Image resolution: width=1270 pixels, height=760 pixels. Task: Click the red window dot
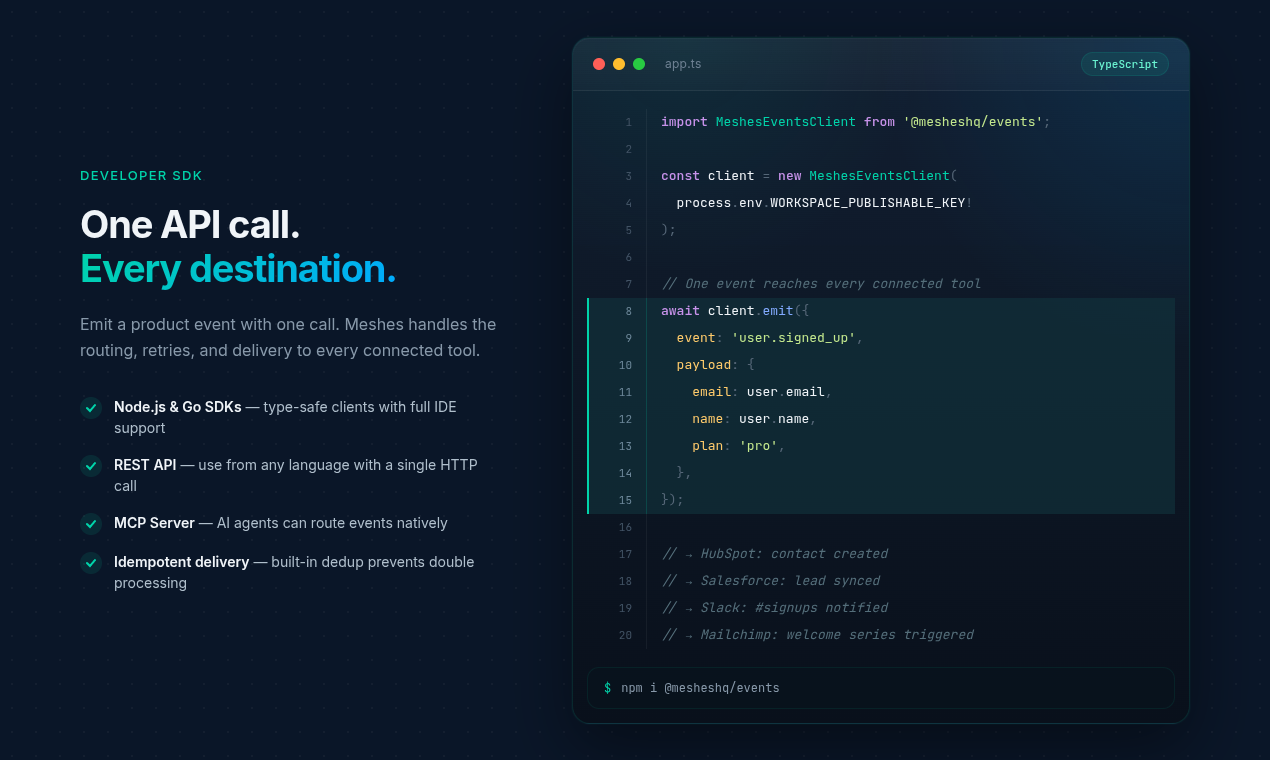point(599,64)
